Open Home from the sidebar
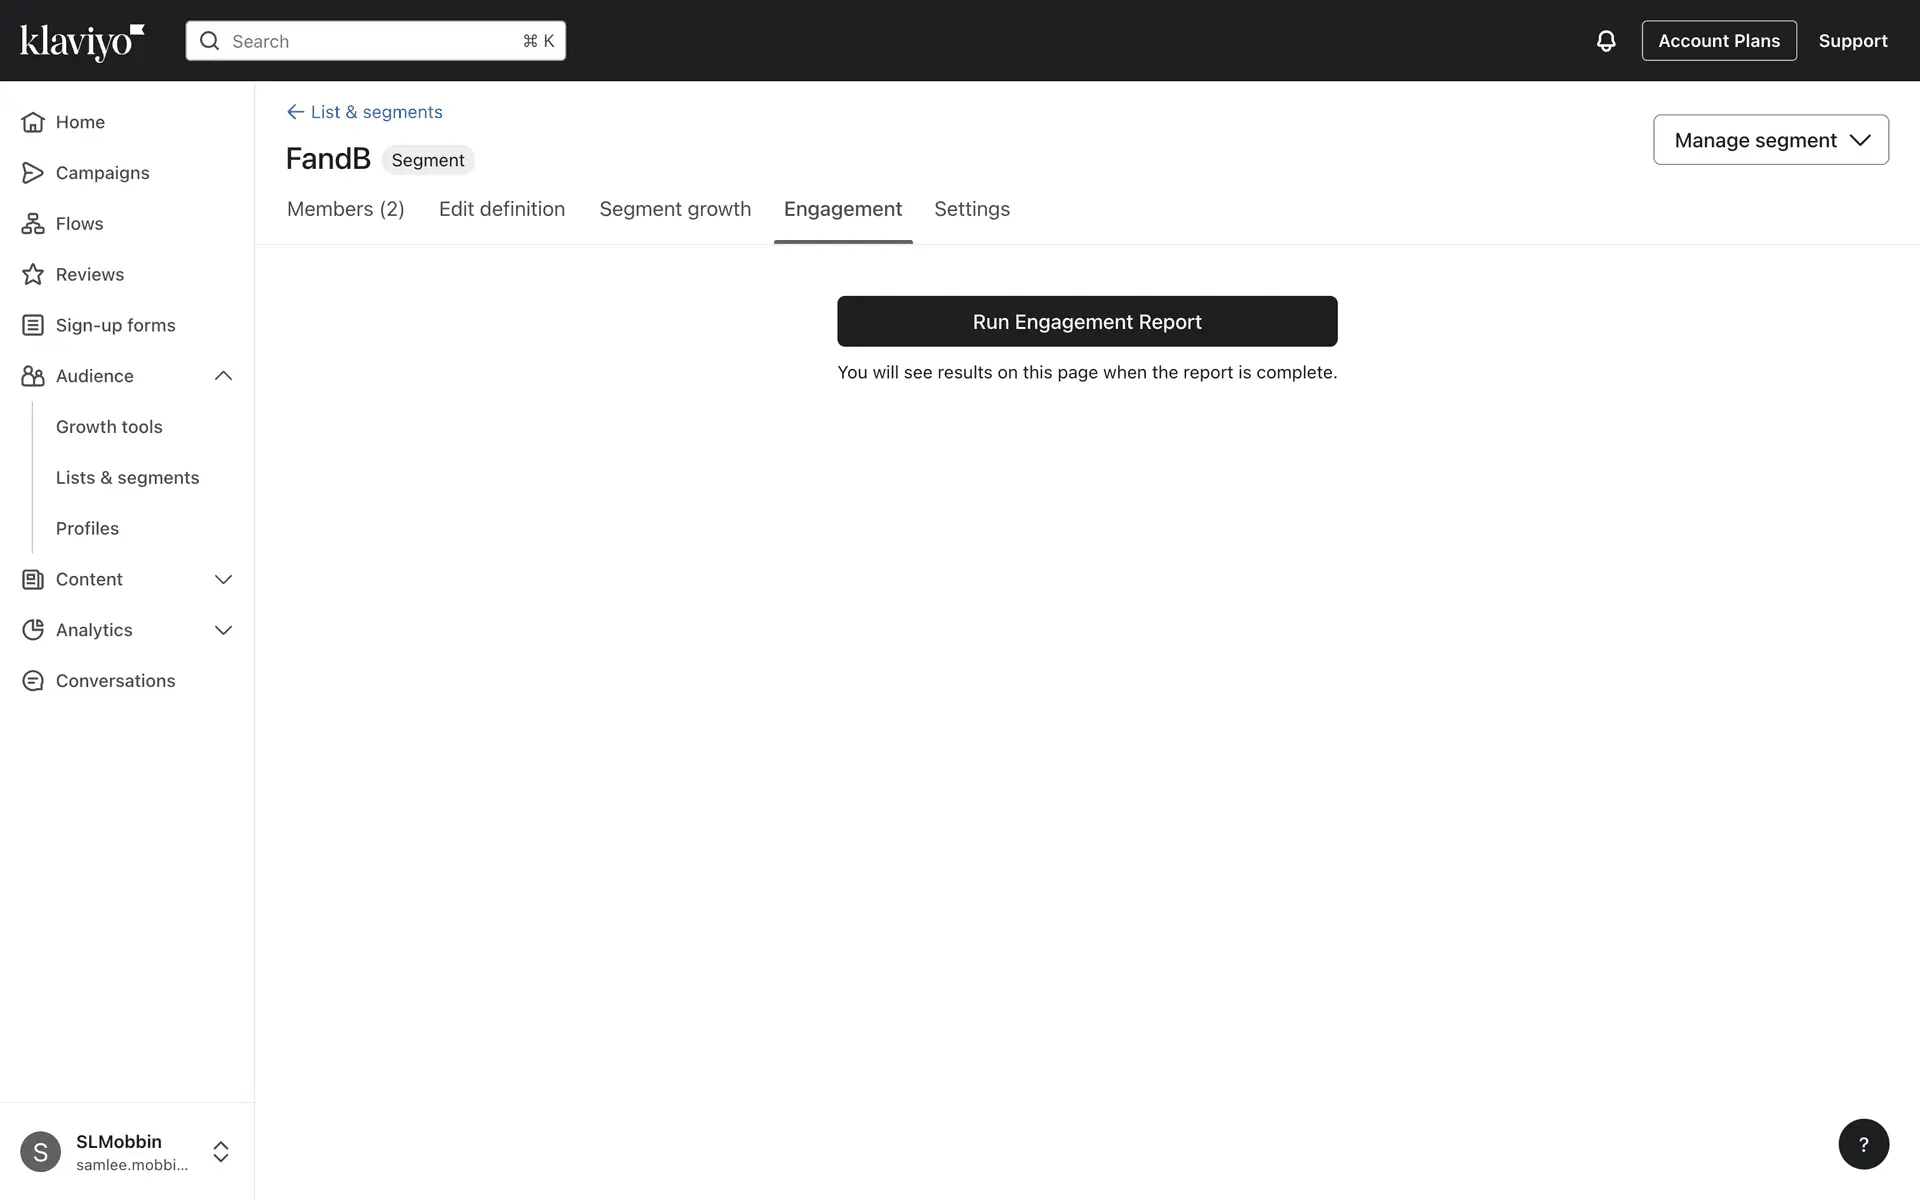This screenshot has width=1920, height=1200. (x=80, y=122)
